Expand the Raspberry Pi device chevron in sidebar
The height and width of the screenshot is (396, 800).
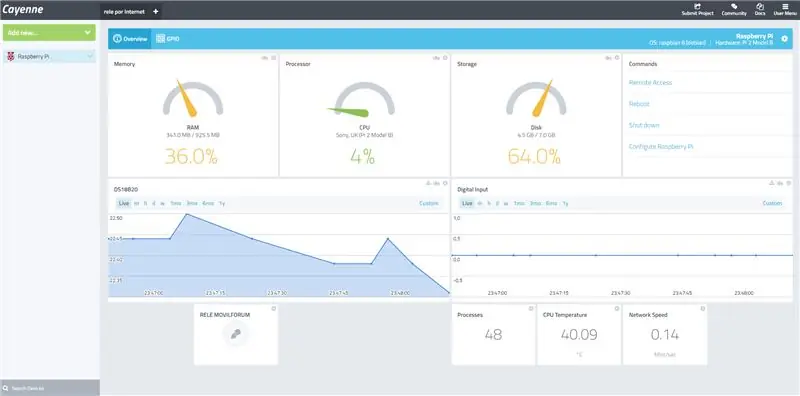pos(90,57)
